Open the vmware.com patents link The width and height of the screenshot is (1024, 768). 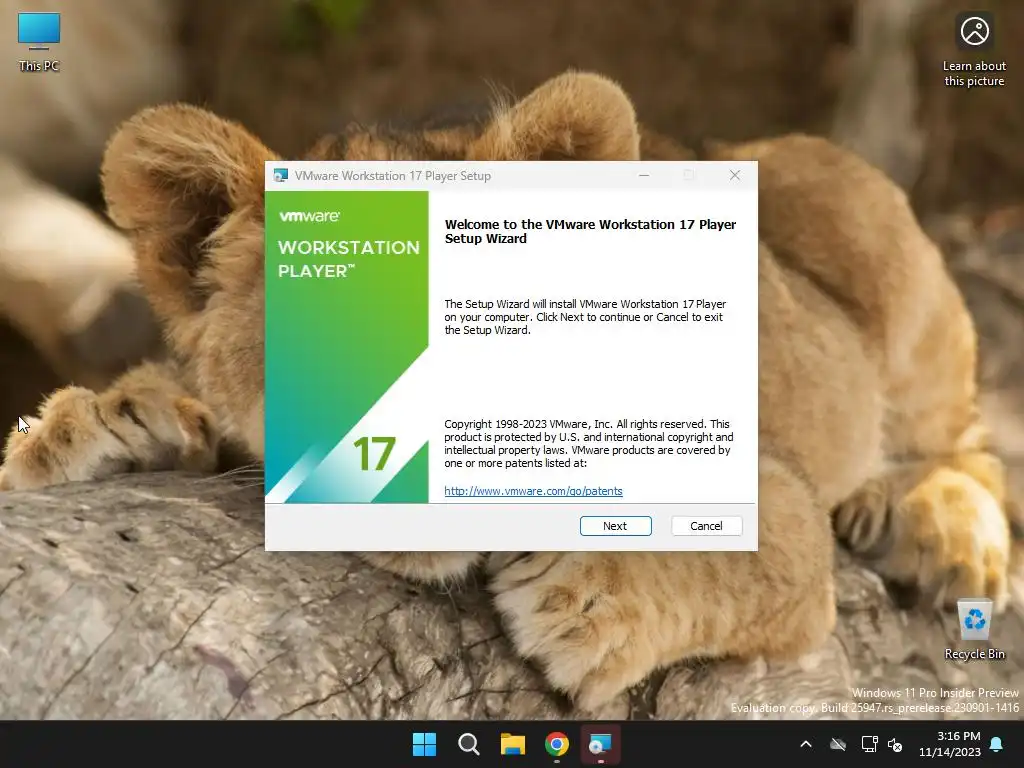click(x=533, y=491)
